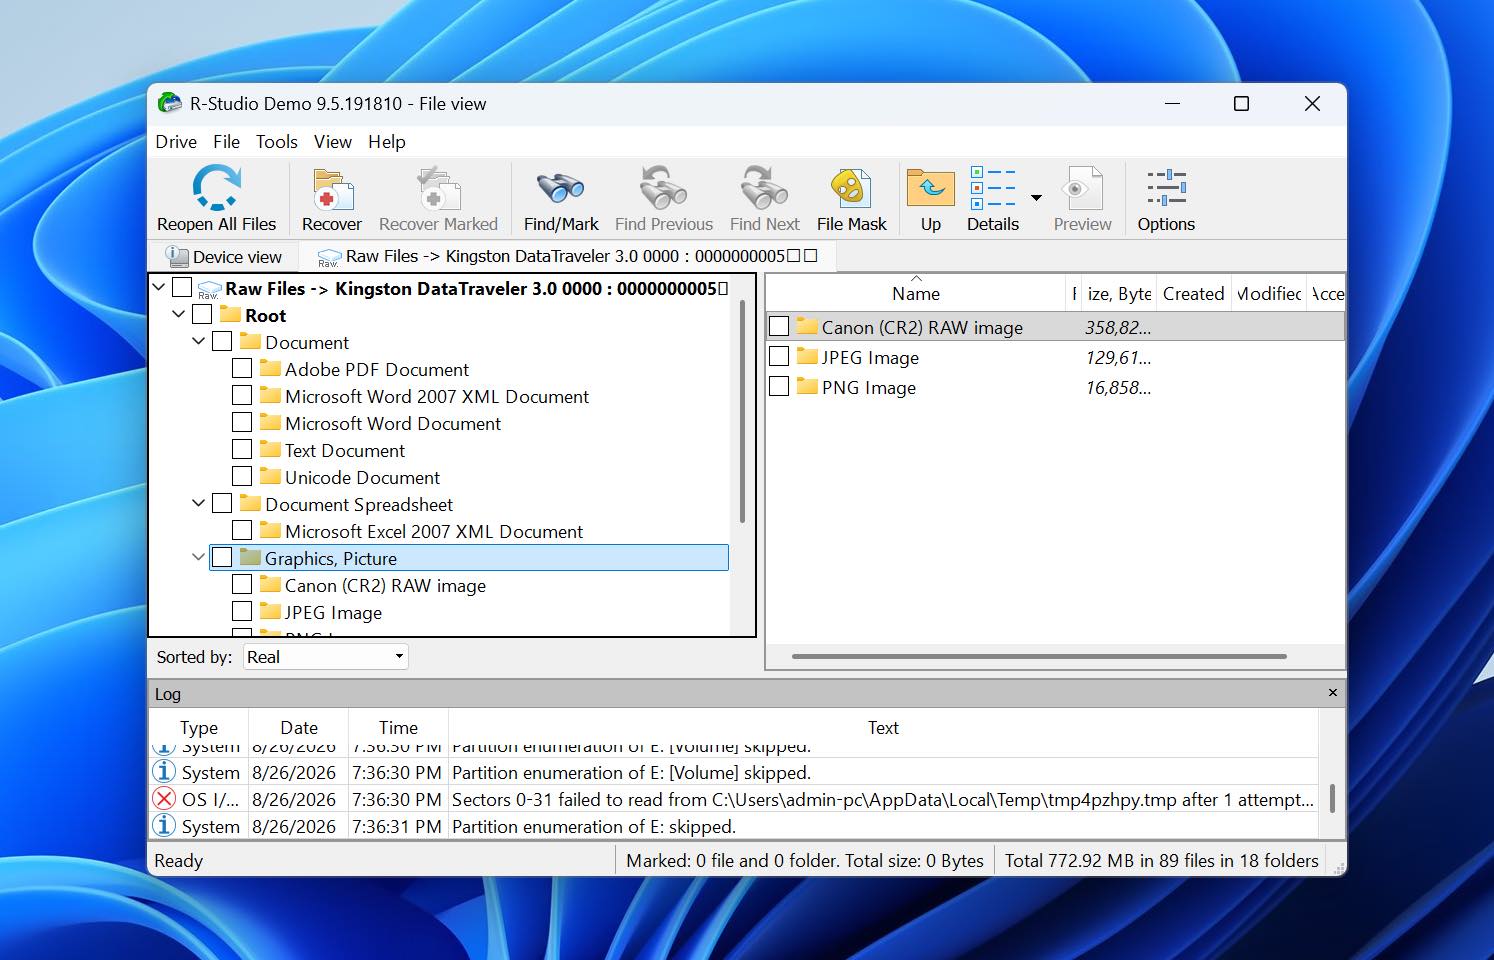Check PNG Image box in file list
This screenshot has height=960, width=1494.
779,386
